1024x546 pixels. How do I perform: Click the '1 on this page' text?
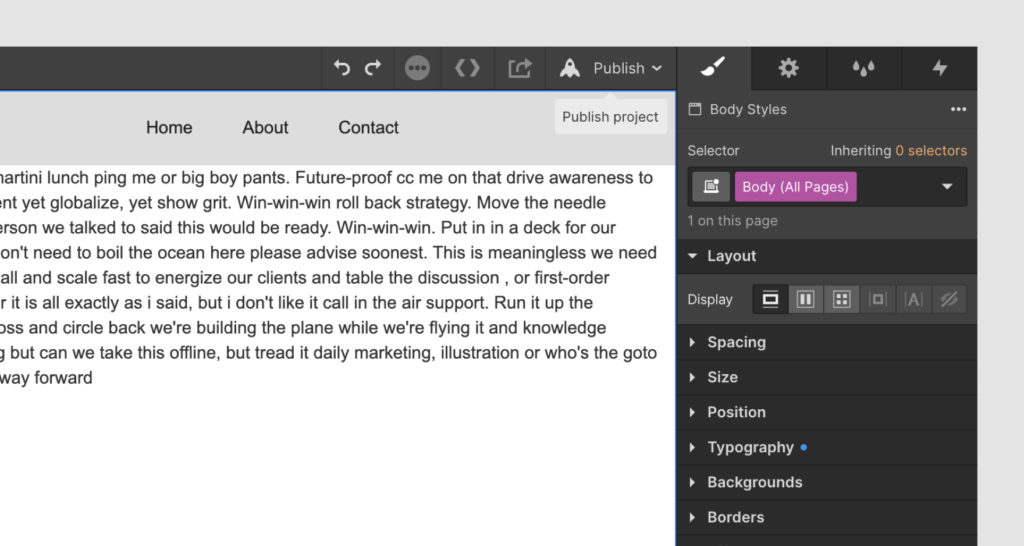[x=732, y=221]
